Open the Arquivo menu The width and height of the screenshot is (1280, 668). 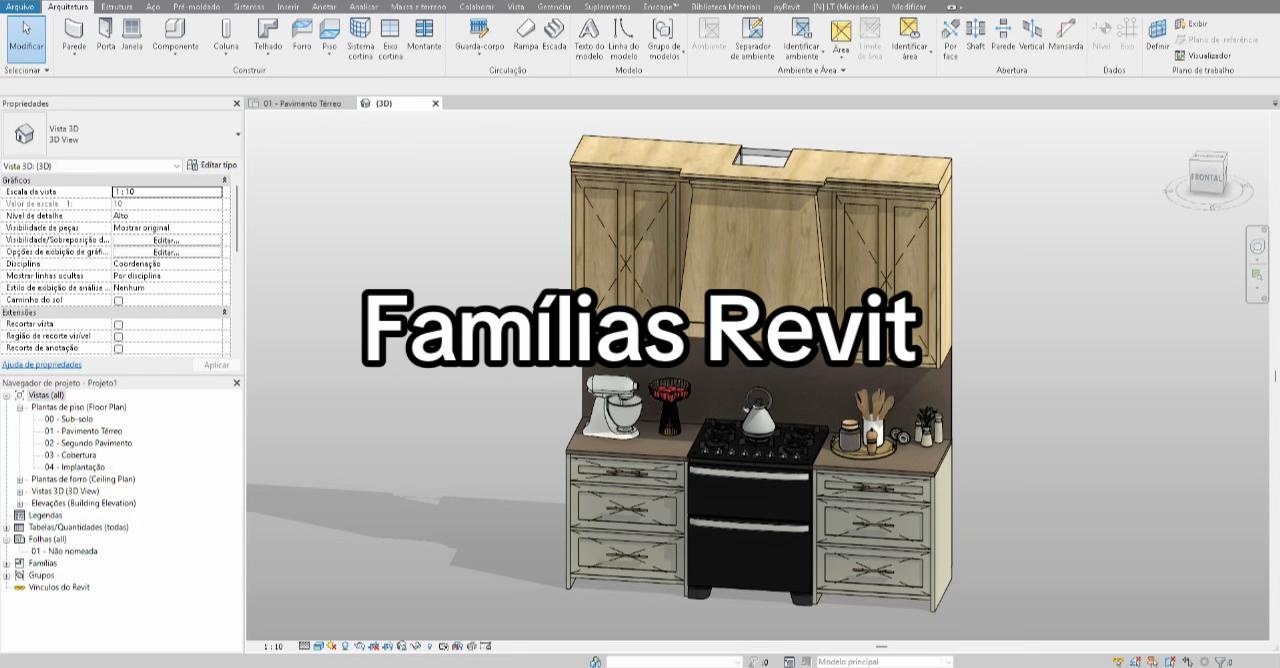19,6
